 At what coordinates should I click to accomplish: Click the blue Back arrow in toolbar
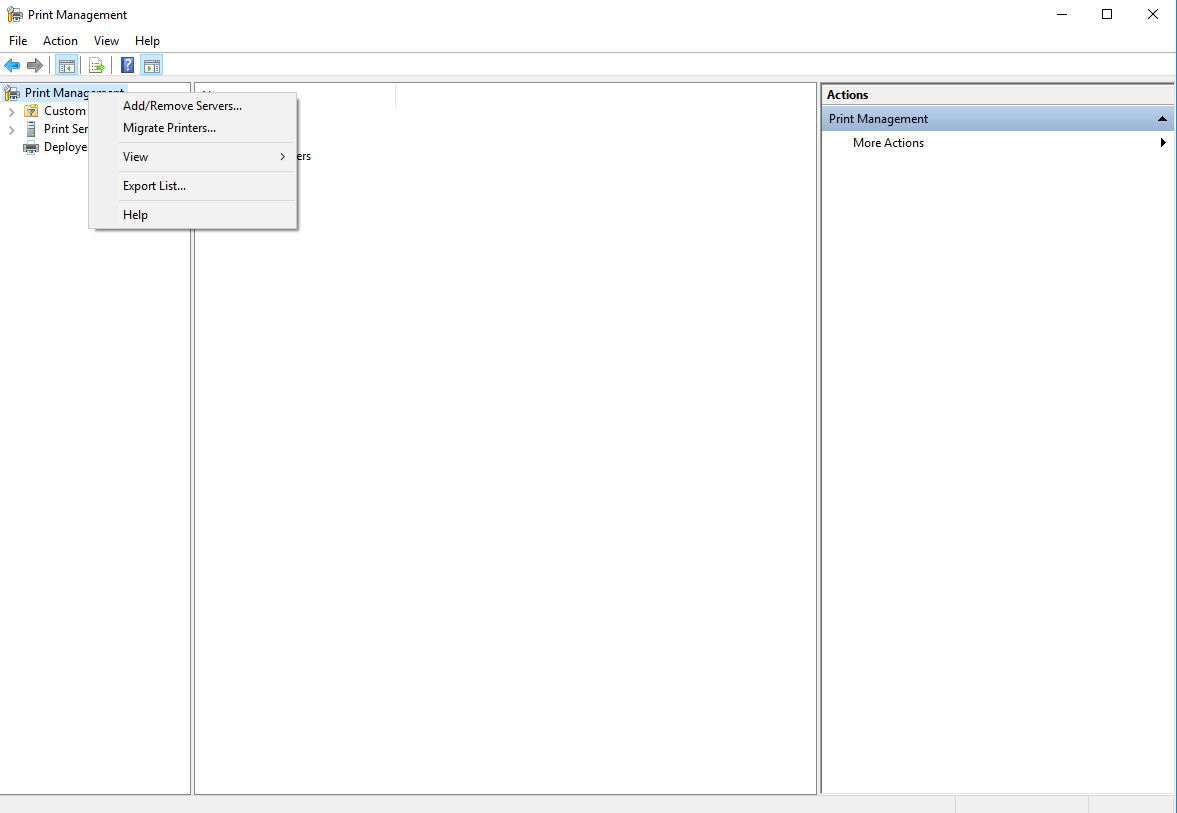coord(12,65)
